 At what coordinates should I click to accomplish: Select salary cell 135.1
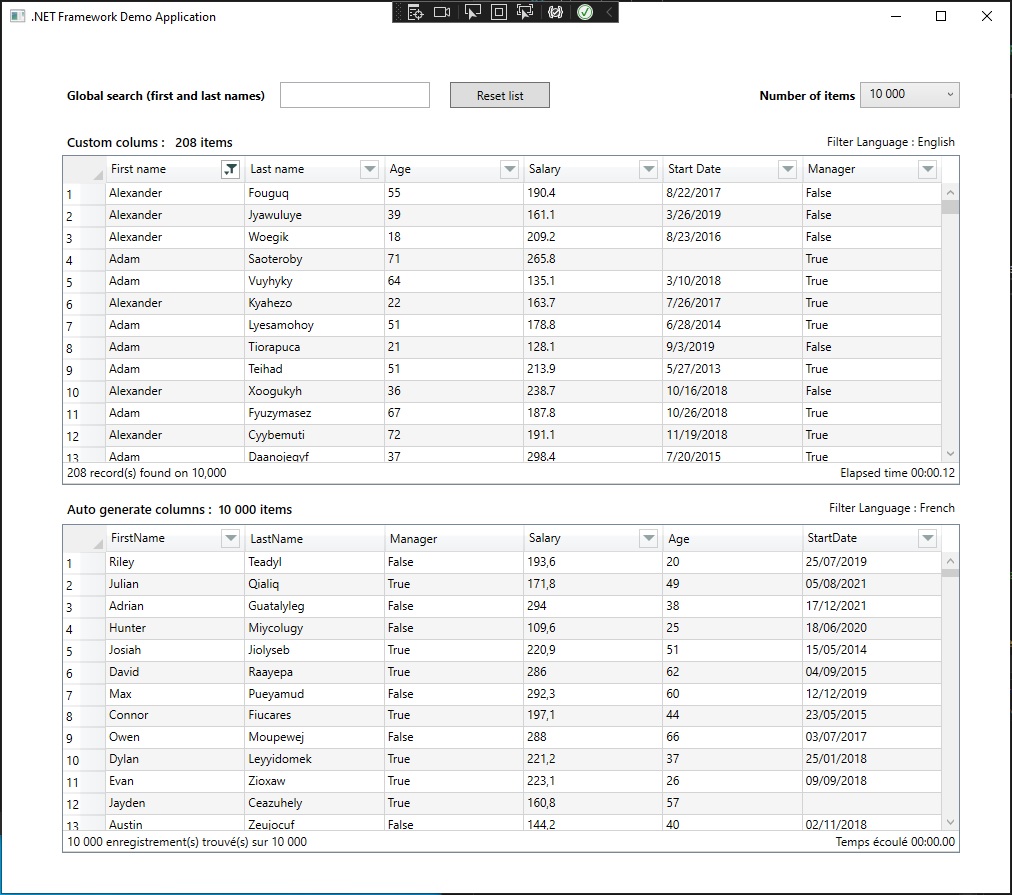[593, 281]
